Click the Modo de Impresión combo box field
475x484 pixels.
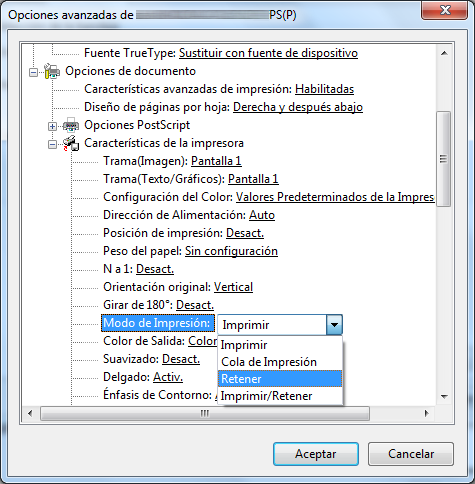coord(280,325)
